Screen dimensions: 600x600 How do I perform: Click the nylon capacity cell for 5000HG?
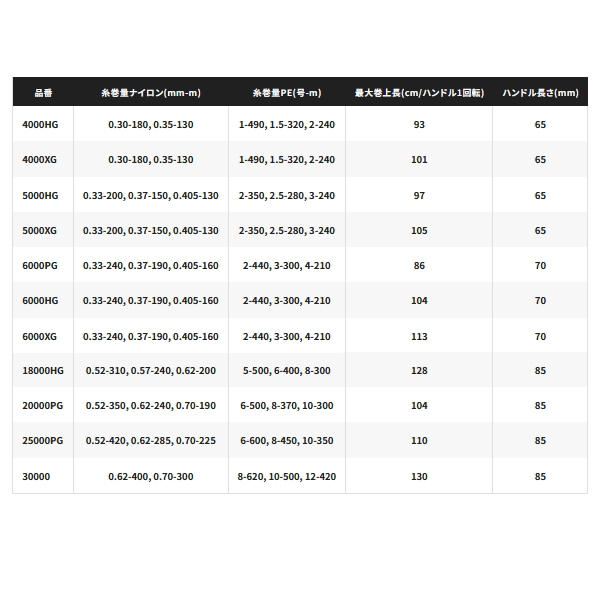tap(150, 195)
